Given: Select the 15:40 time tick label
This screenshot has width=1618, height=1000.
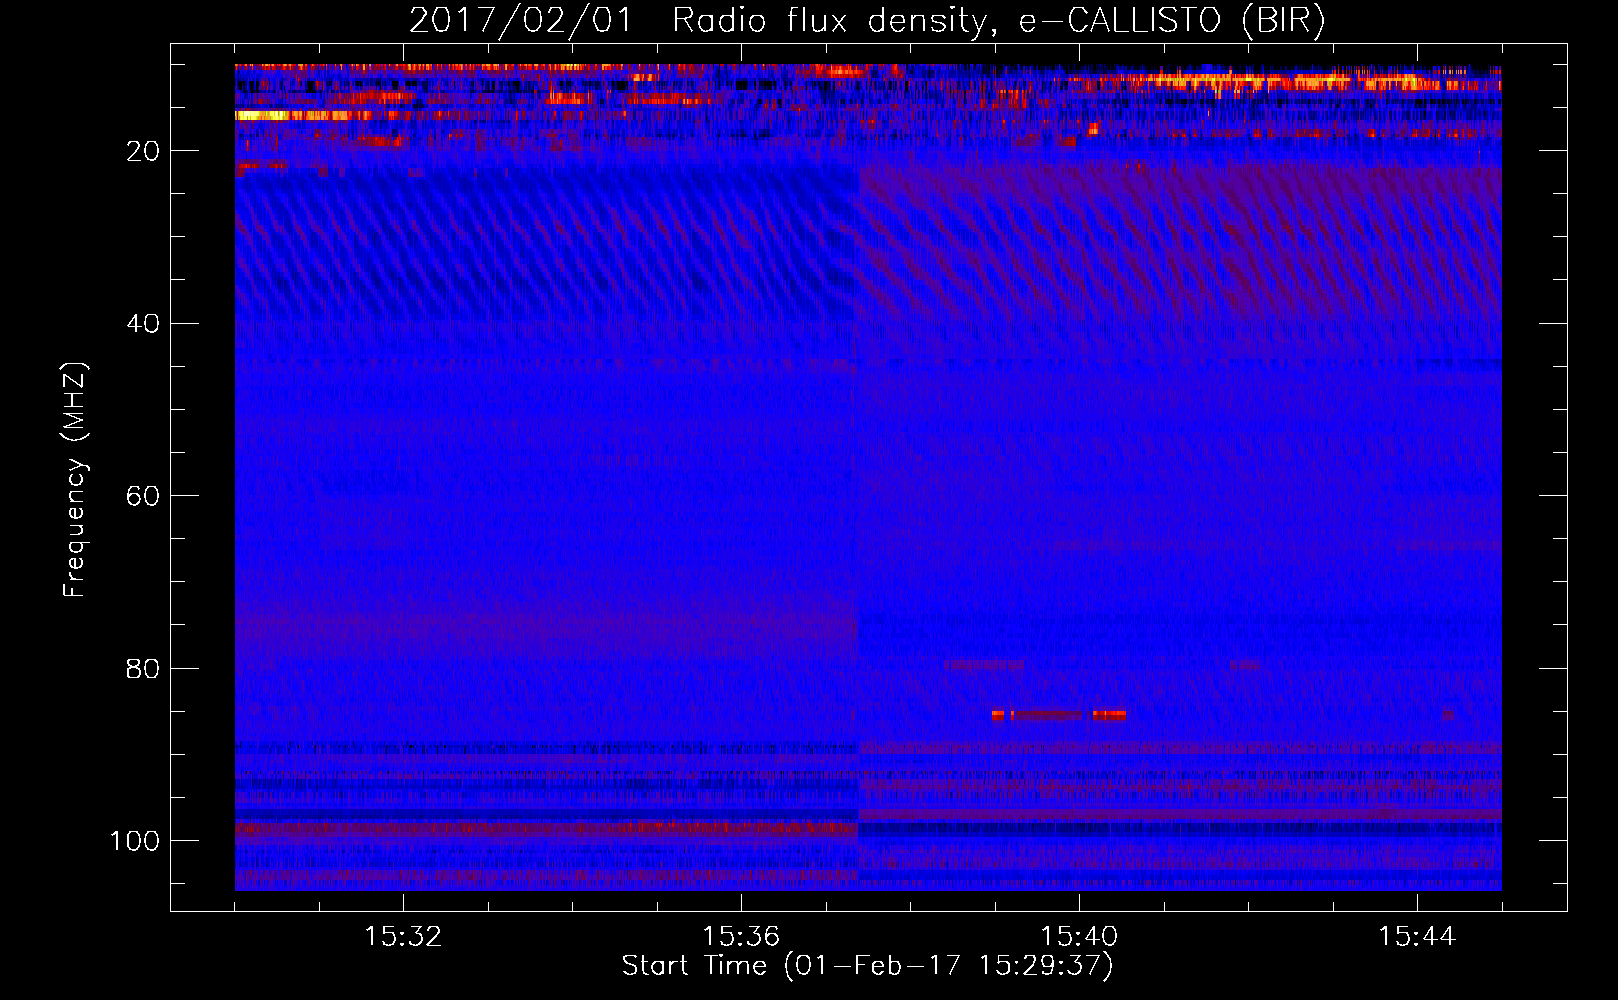Looking at the screenshot, I should [1079, 937].
